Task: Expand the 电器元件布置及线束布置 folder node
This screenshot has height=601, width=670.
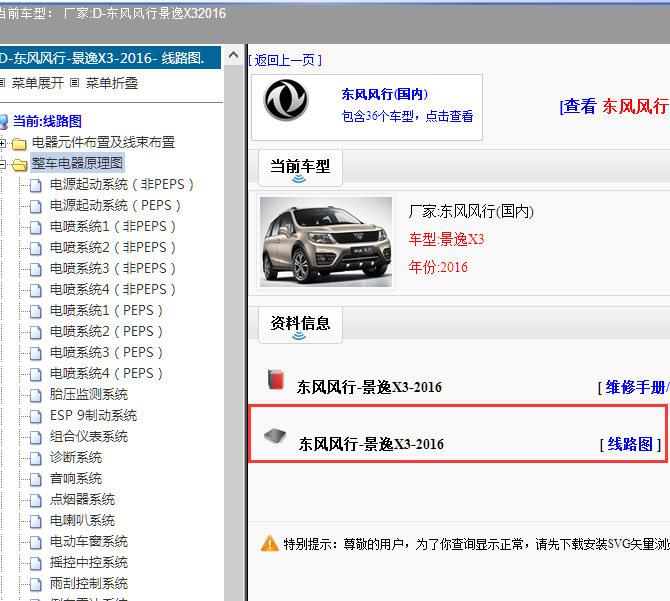Action: click(2, 144)
